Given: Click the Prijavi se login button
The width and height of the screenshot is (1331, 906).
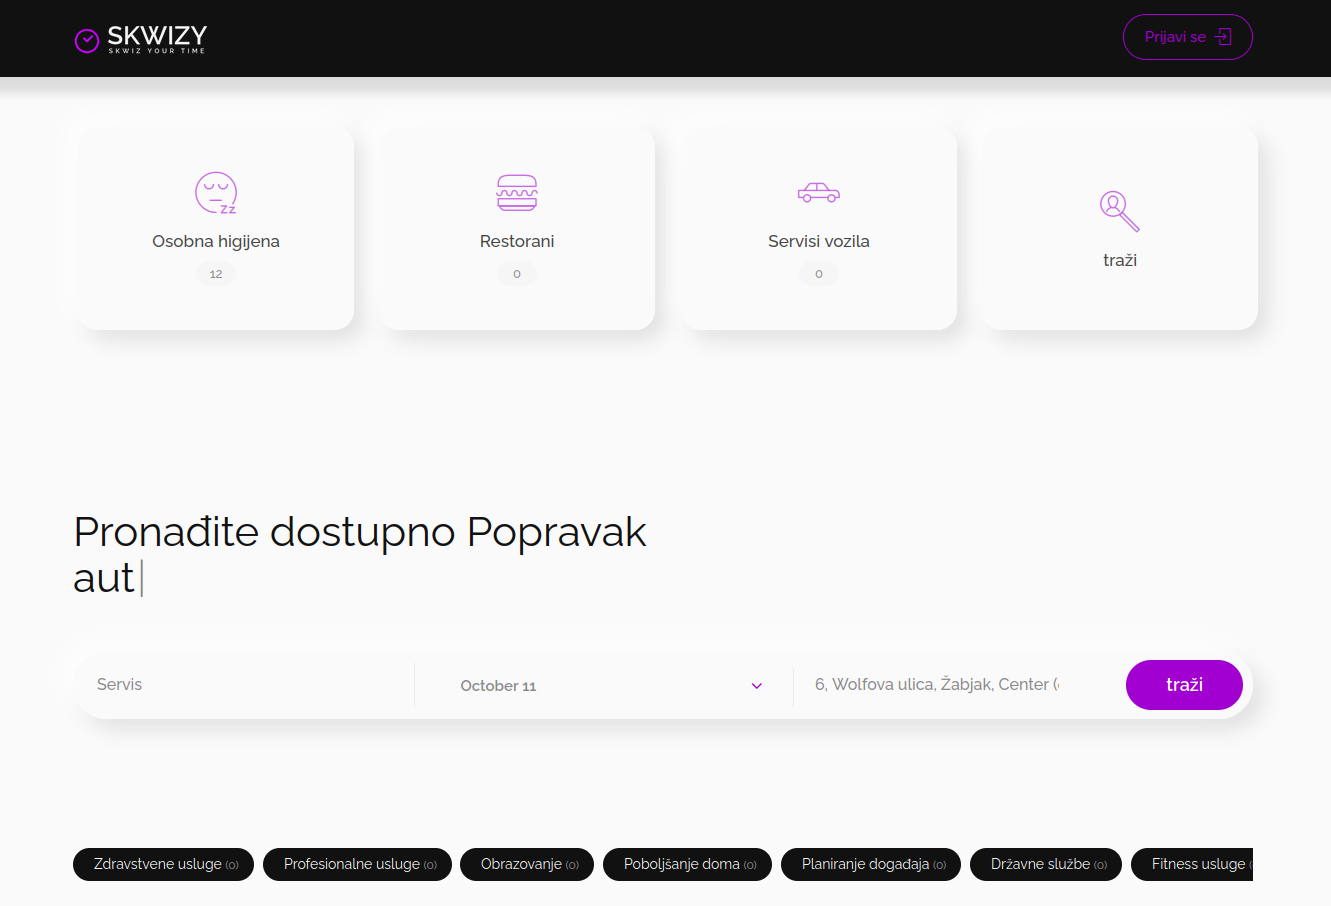Looking at the screenshot, I should (x=1187, y=37).
